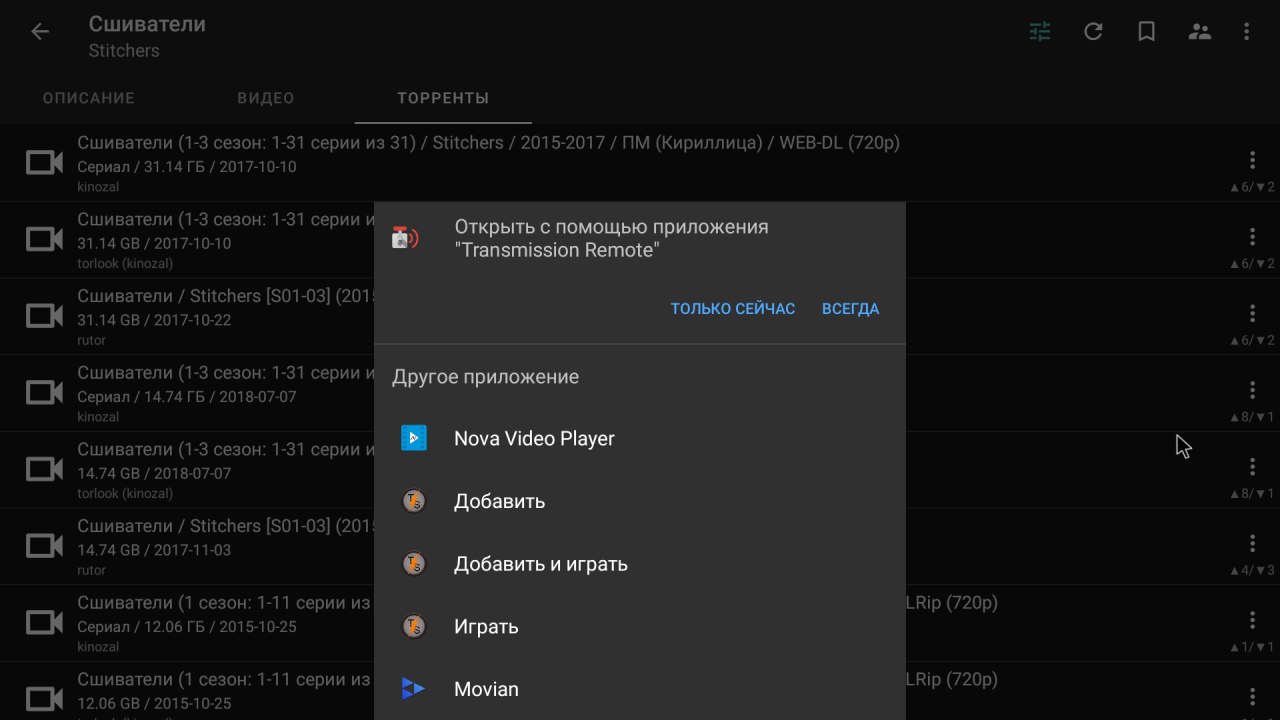Click the icon beside Играть
This screenshot has width=1280, height=720.
[x=414, y=627]
